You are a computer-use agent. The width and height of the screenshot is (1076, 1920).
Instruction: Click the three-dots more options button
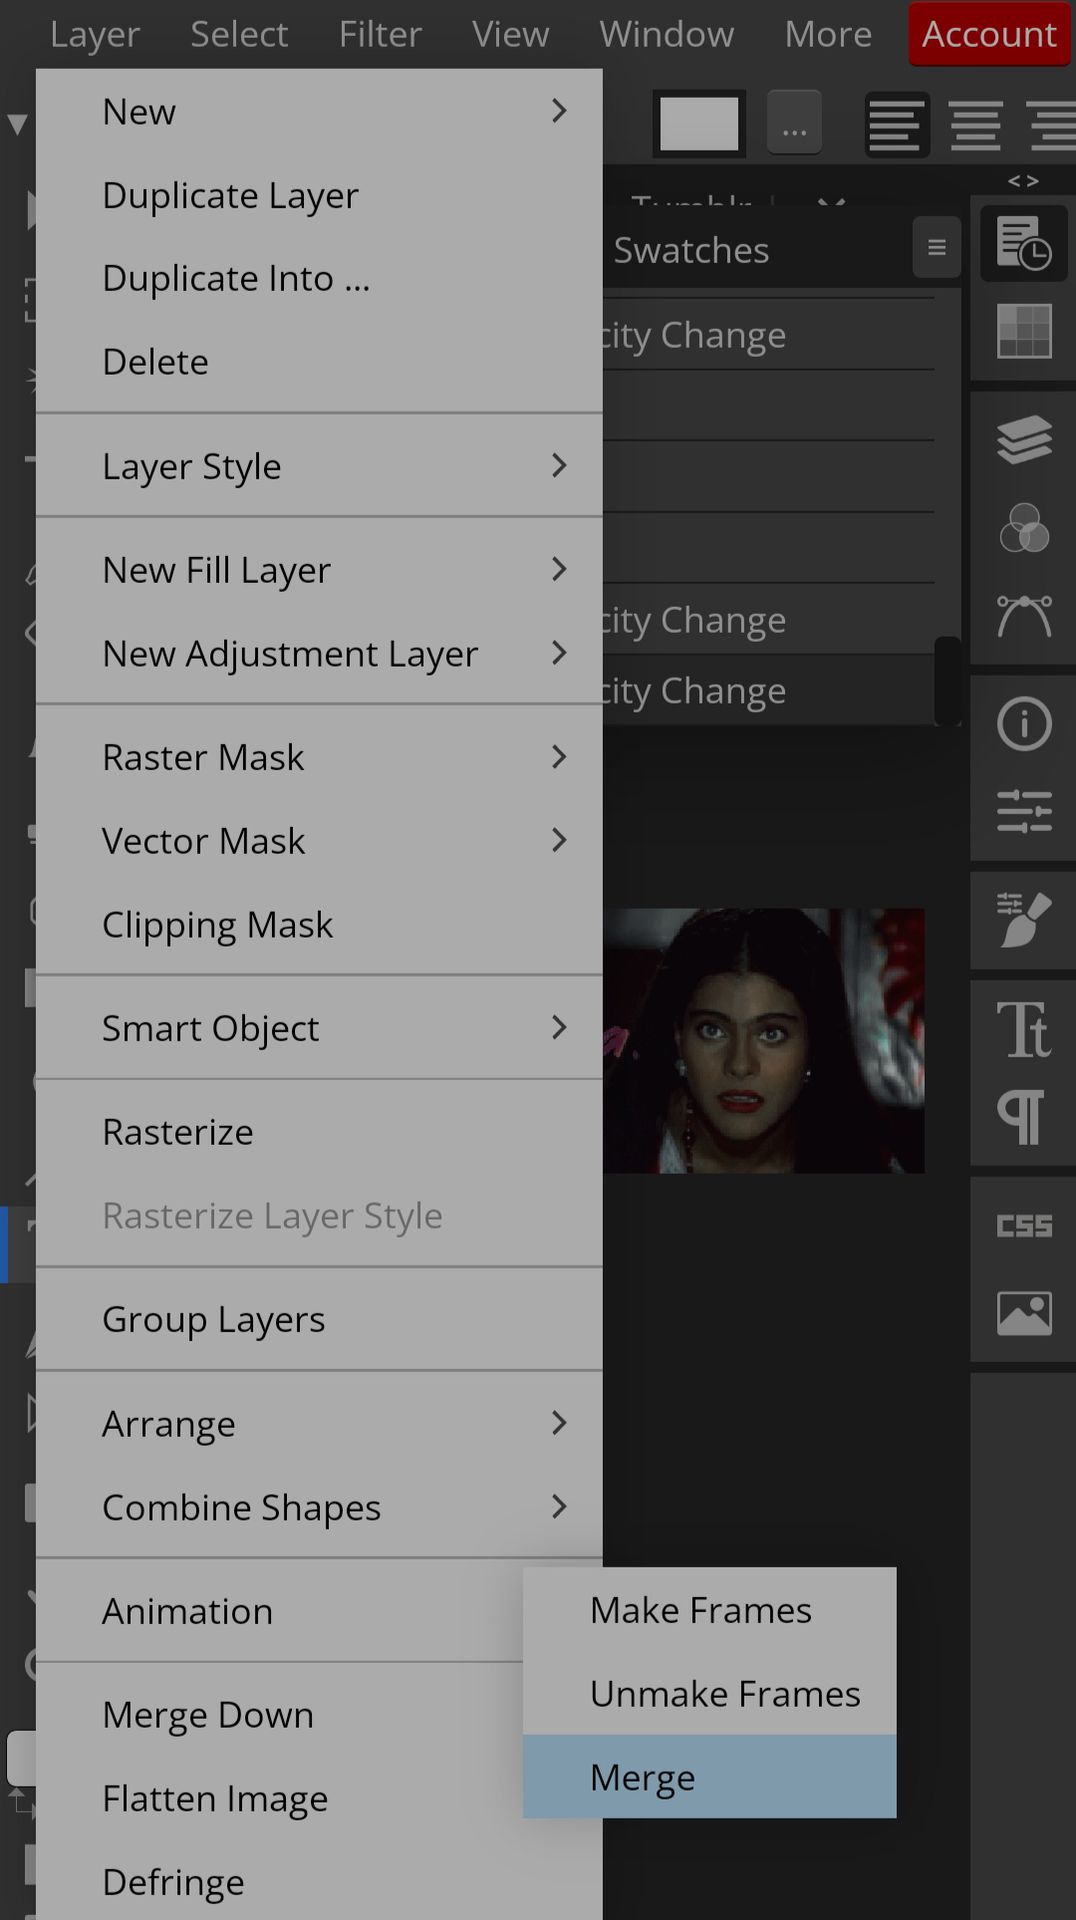pyautogui.click(x=794, y=124)
